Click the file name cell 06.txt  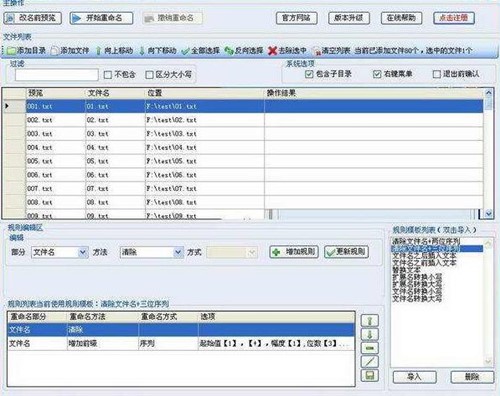click(115, 175)
